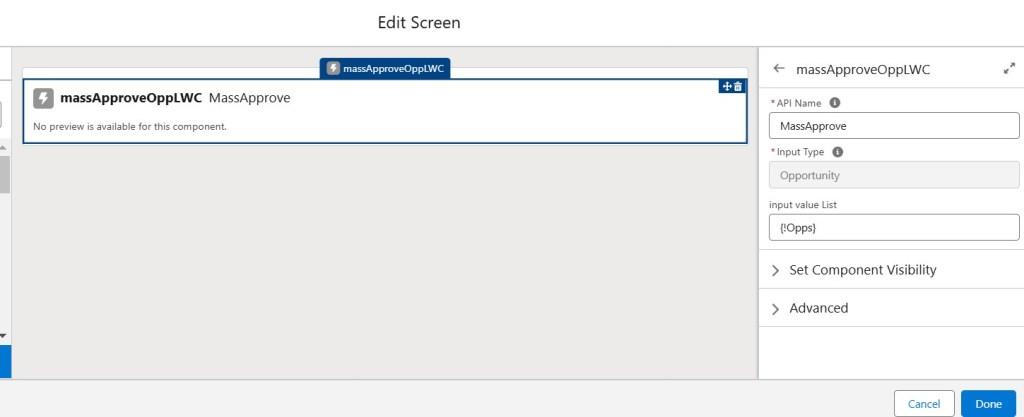
Task: Click the info icon next to Input Type
Action: 838,152
